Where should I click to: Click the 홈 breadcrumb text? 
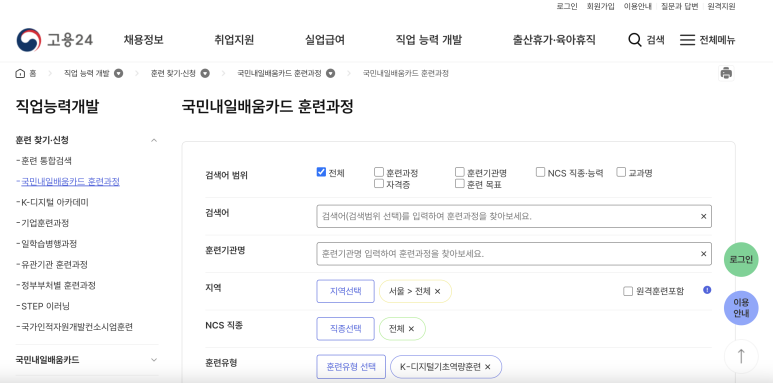pyautogui.click(x=33, y=73)
